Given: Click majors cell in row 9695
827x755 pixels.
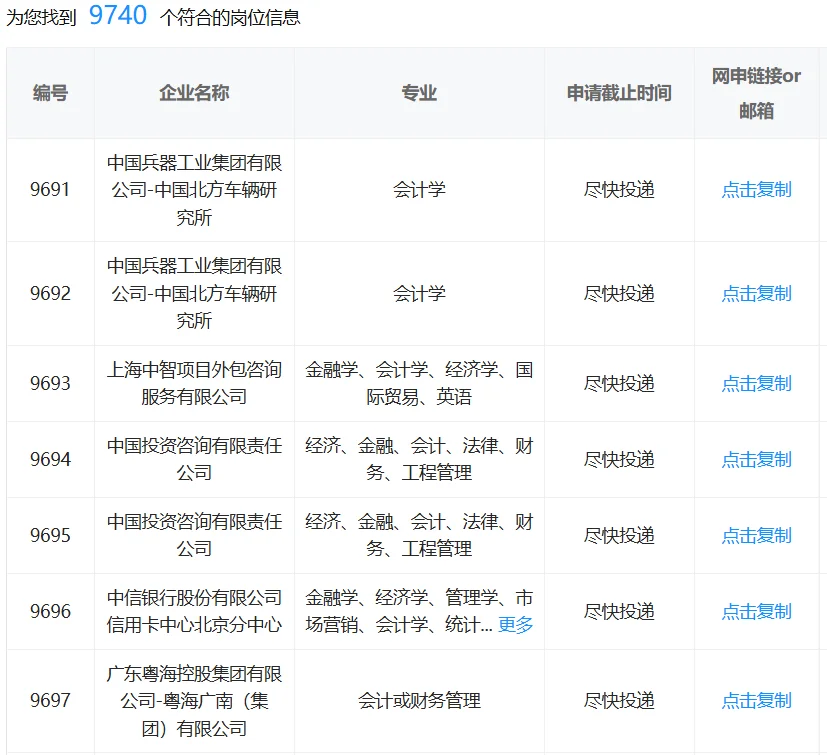Looking at the screenshot, I should coord(419,536).
